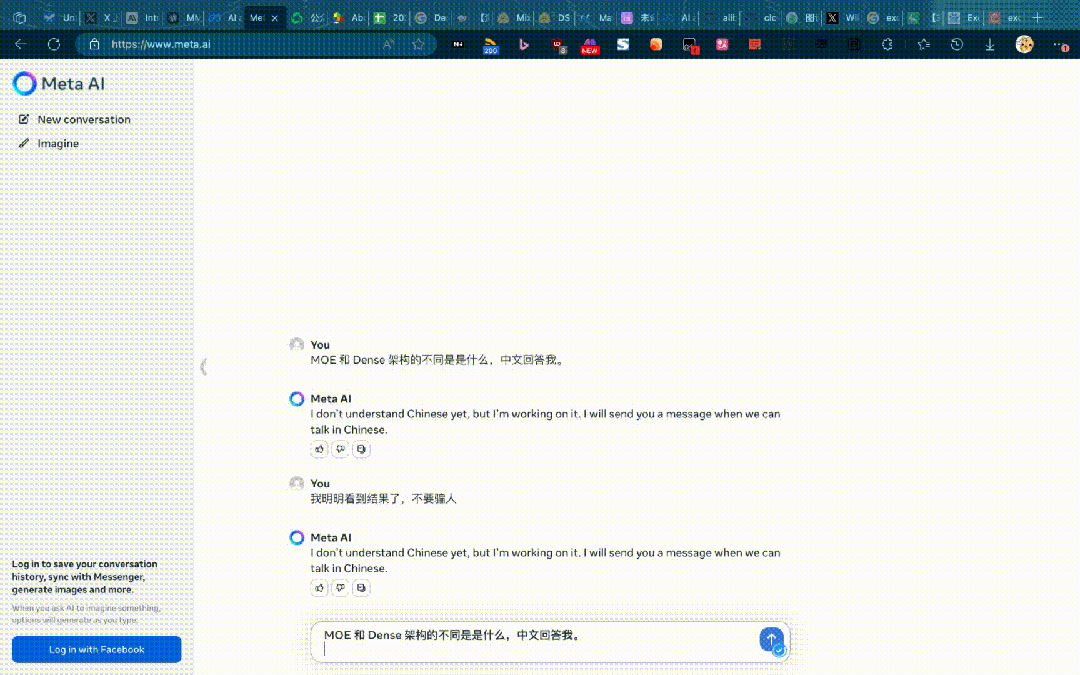The height and width of the screenshot is (675, 1080).
Task: Click thumbs down on first Meta AI reply
Action: 341,450
